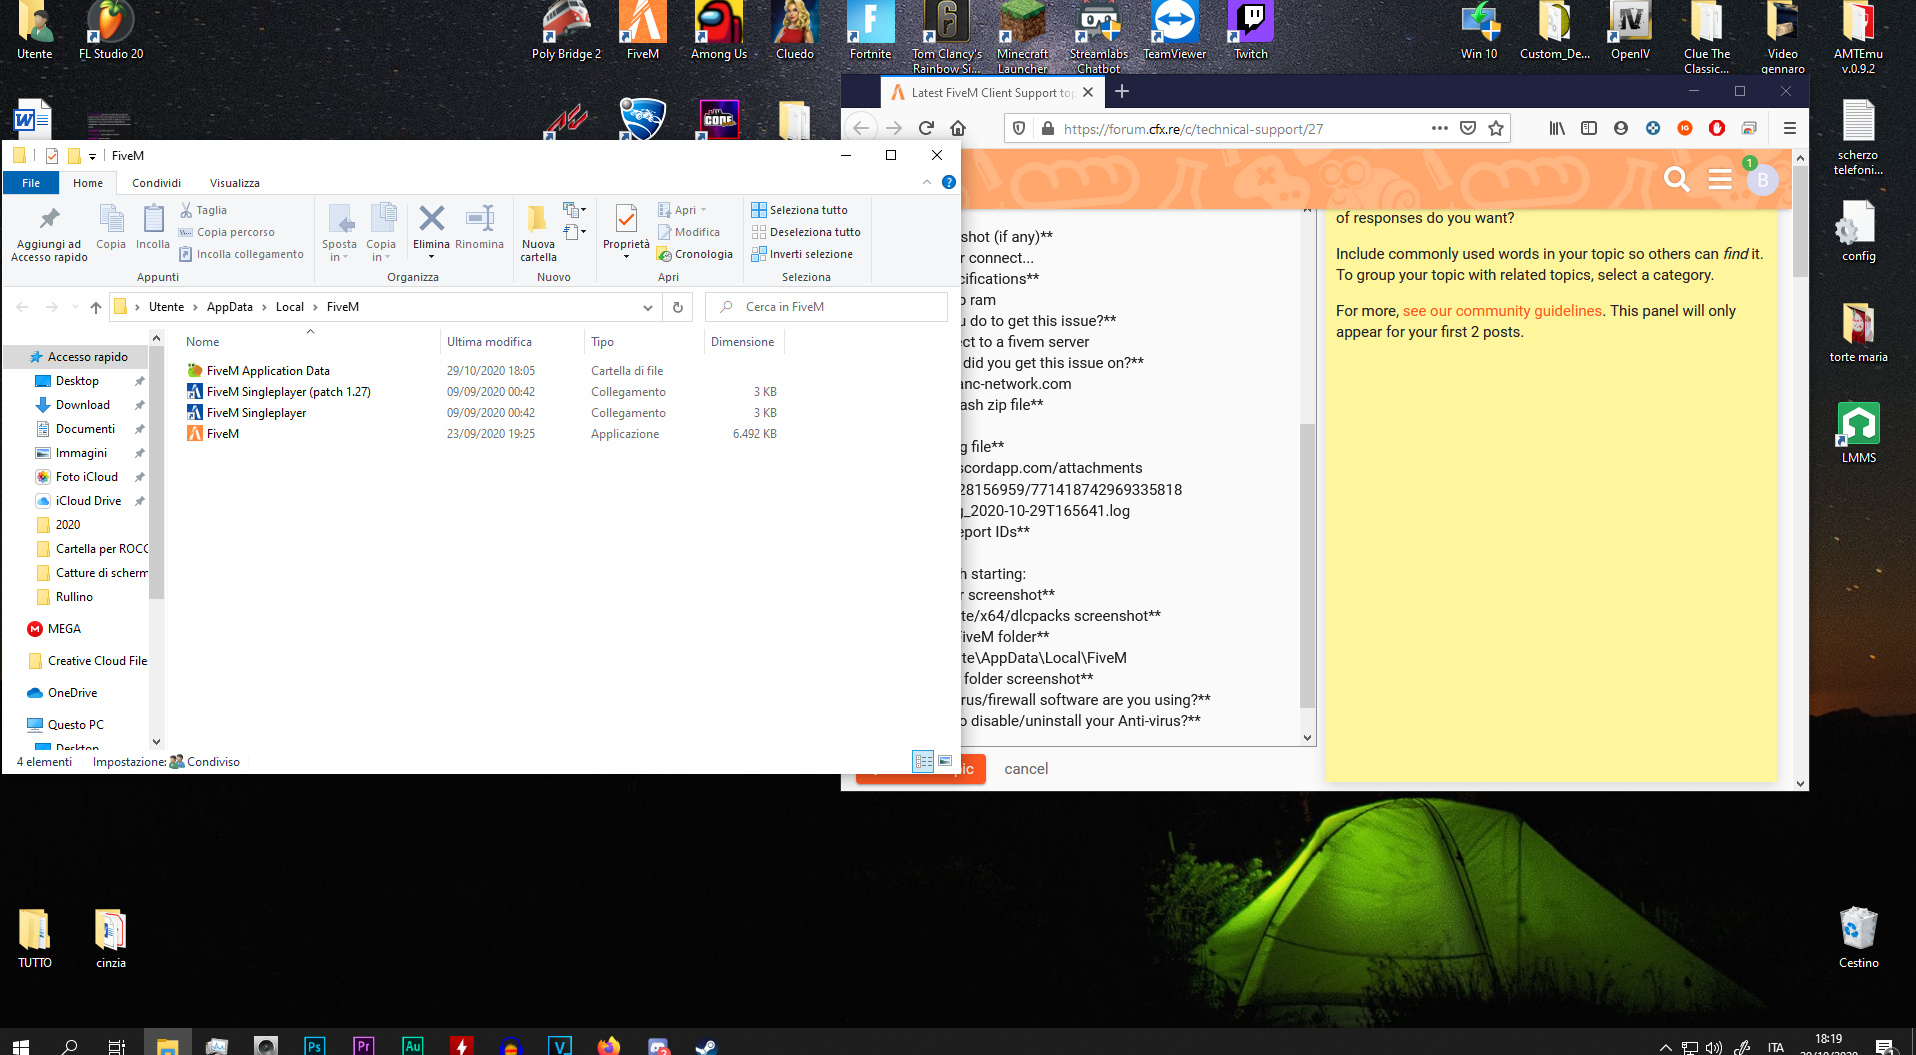Image resolution: width=1916 pixels, height=1055 pixels.
Task: Click the cancel link below the editor
Action: coord(1026,769)
